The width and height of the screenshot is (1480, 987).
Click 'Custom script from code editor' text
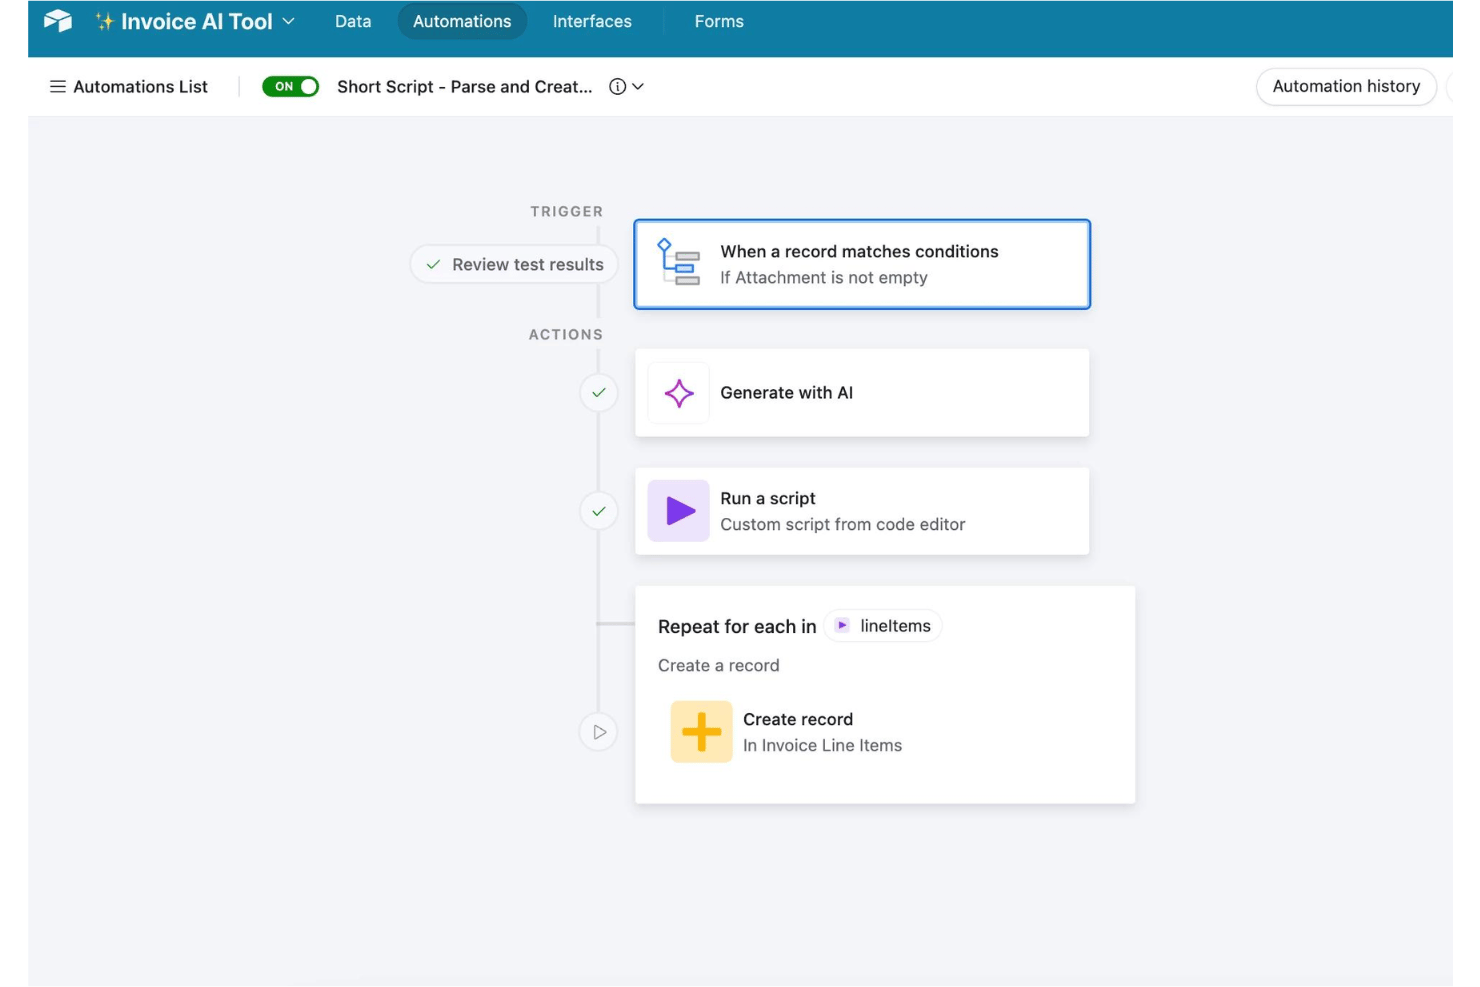[x=843, y=524]
